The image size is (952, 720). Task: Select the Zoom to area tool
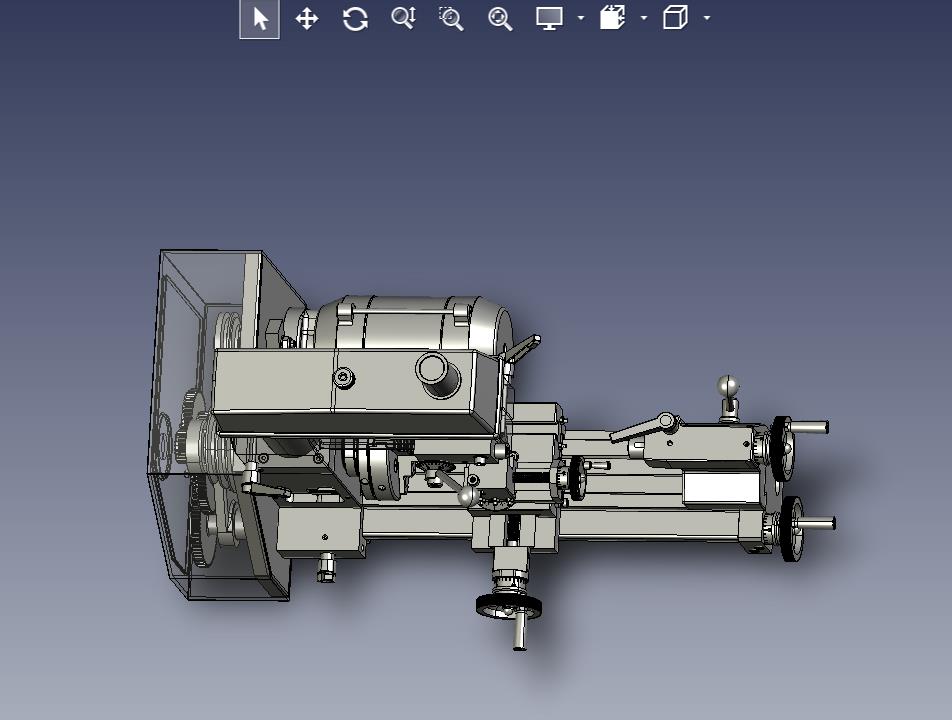point(451,19)
